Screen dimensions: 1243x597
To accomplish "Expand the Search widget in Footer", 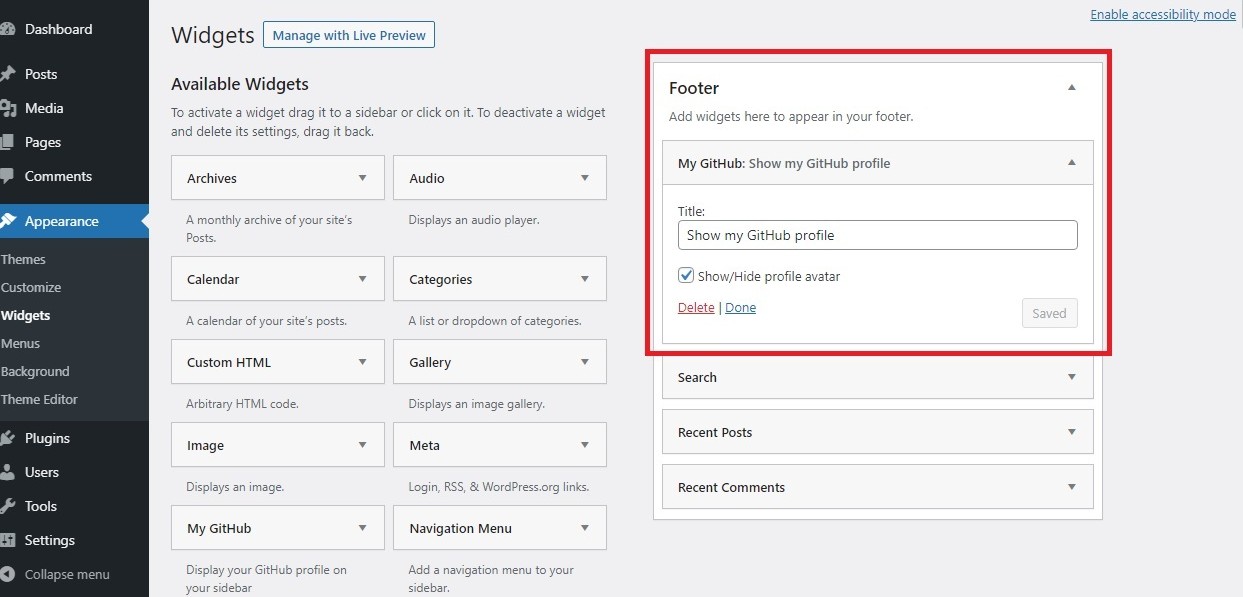I will 1071,377.
